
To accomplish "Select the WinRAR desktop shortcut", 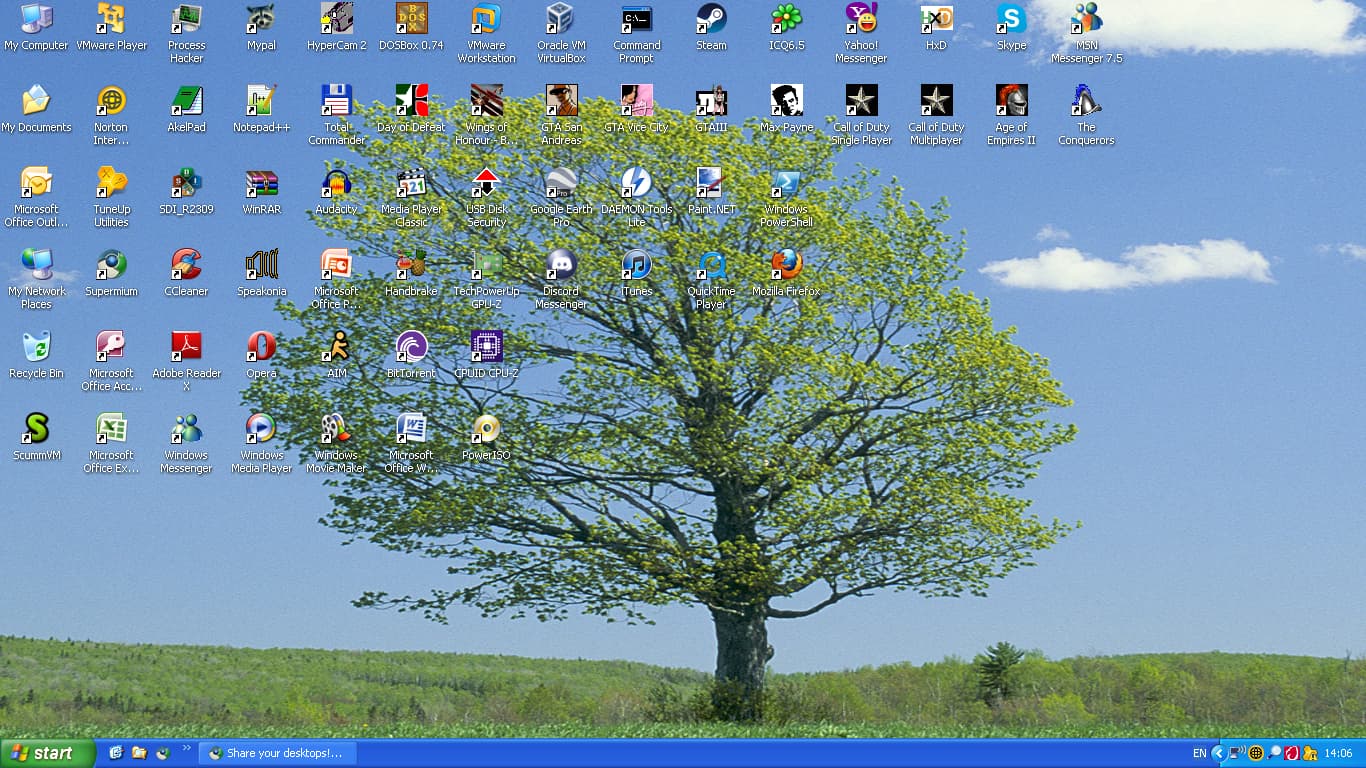I will point(261,183).
